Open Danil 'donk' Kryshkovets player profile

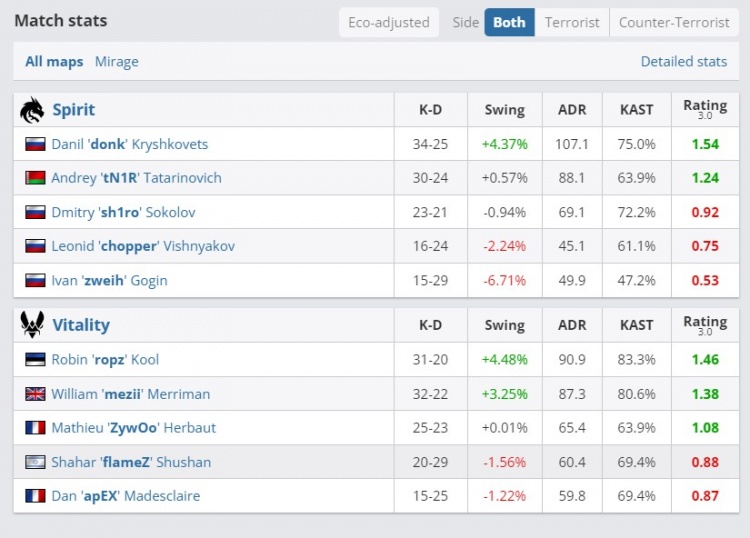[x=129, y=144]
